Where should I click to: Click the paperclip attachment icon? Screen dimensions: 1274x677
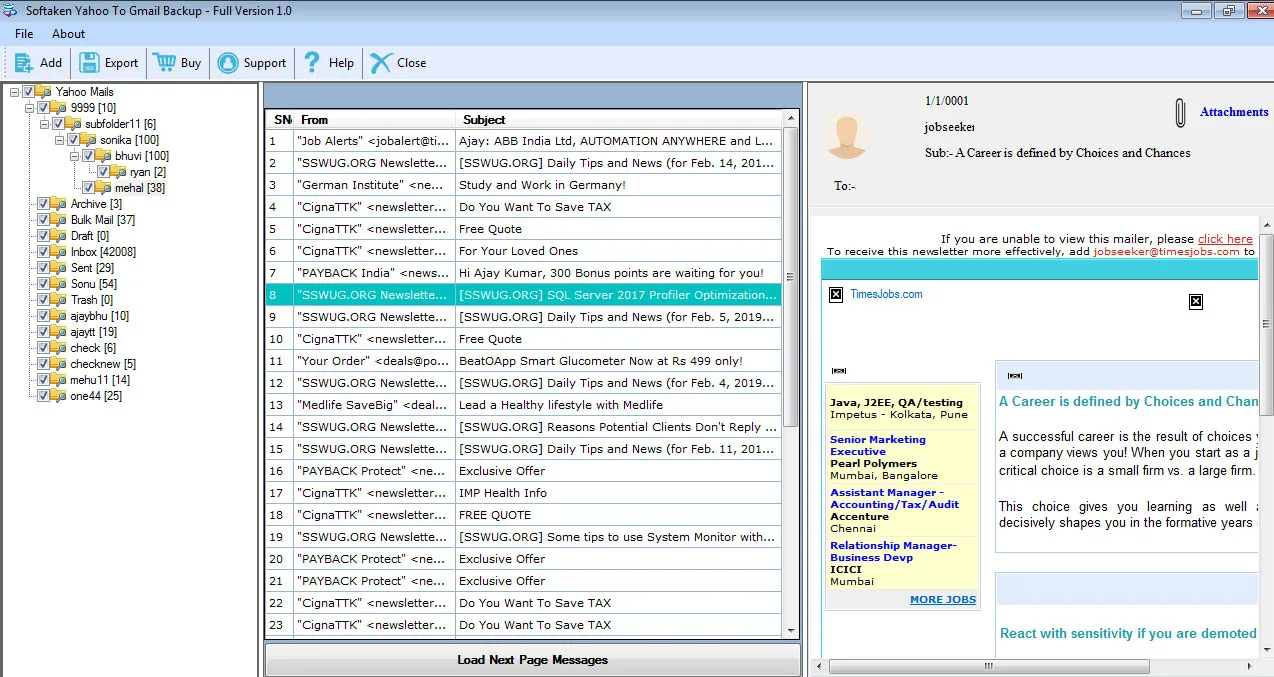click(x=1180, y=113)
